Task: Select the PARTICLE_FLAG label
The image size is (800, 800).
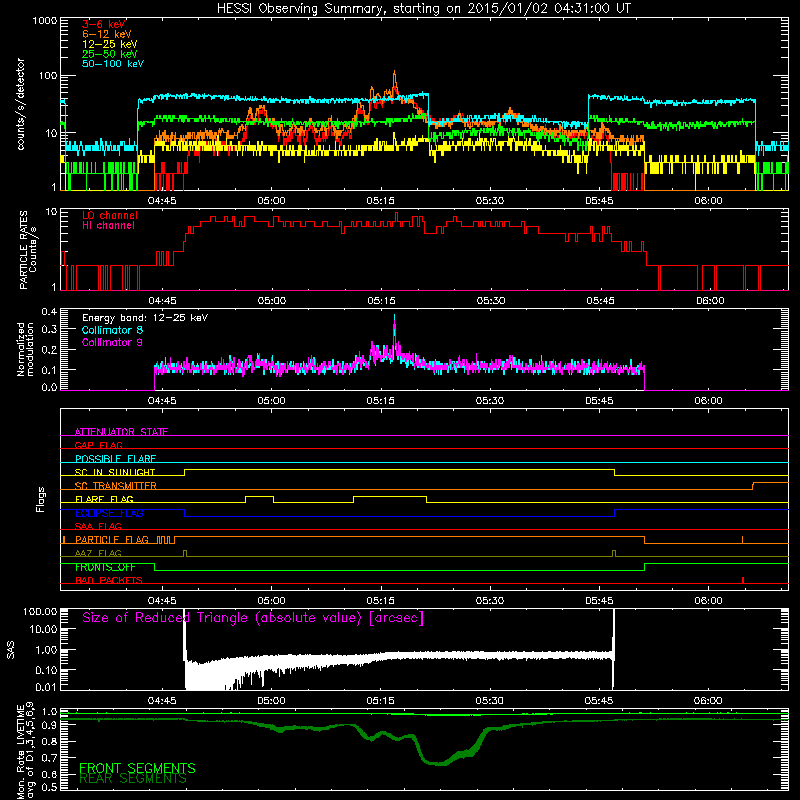Action: pyautogui.click(x=112, y=540)
